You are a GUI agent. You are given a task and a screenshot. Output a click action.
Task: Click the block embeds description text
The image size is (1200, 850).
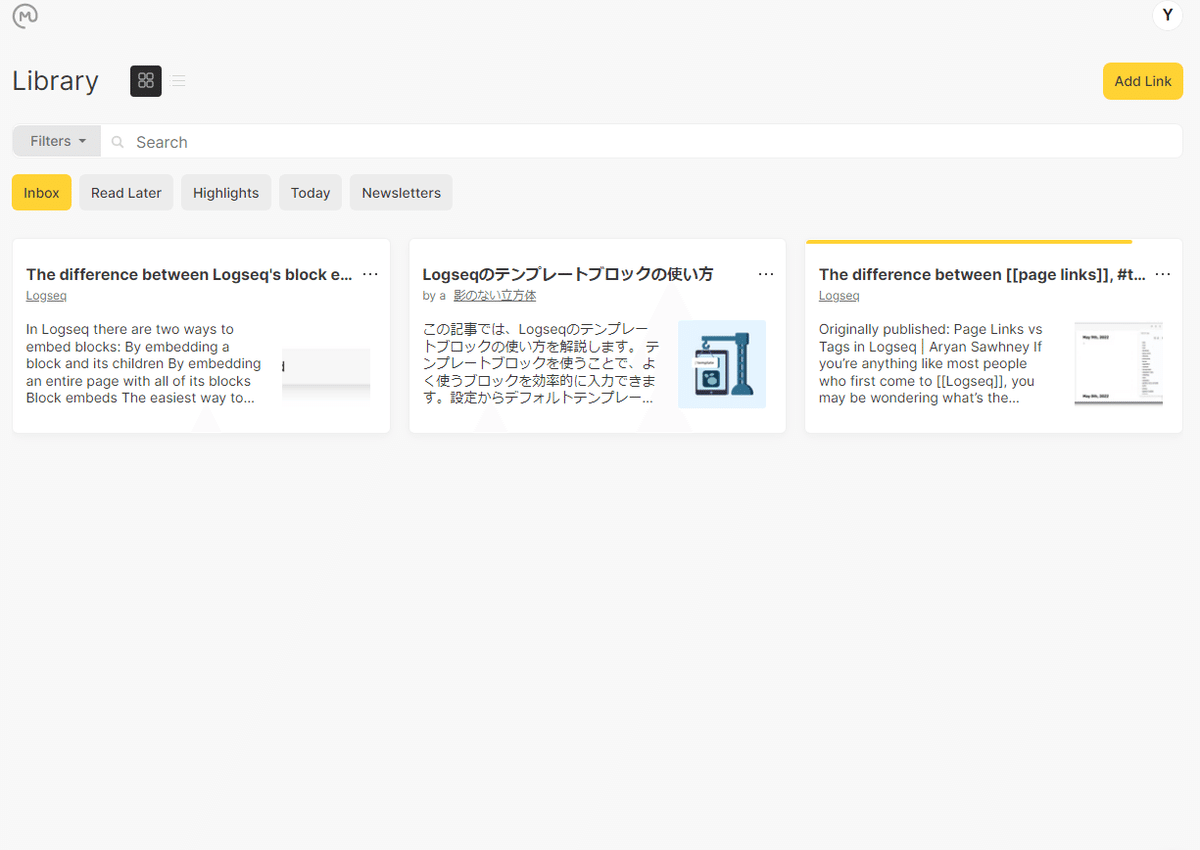click(x=145, y=363)
